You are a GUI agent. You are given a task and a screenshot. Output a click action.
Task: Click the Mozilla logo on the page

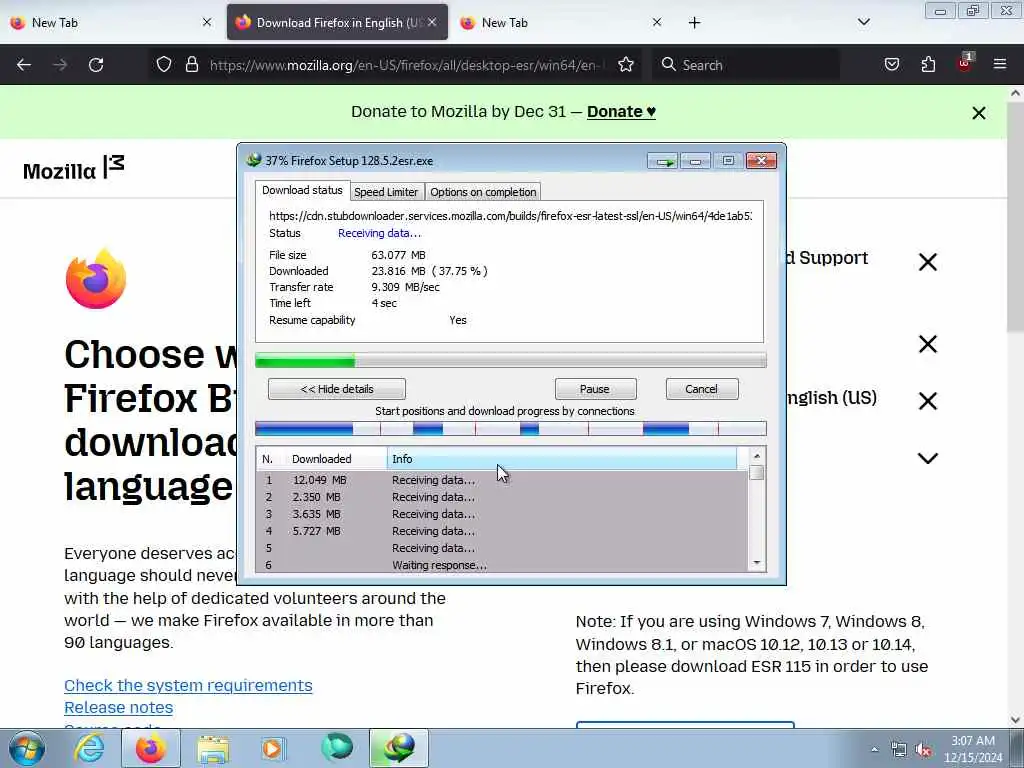(x=73, y=168)
